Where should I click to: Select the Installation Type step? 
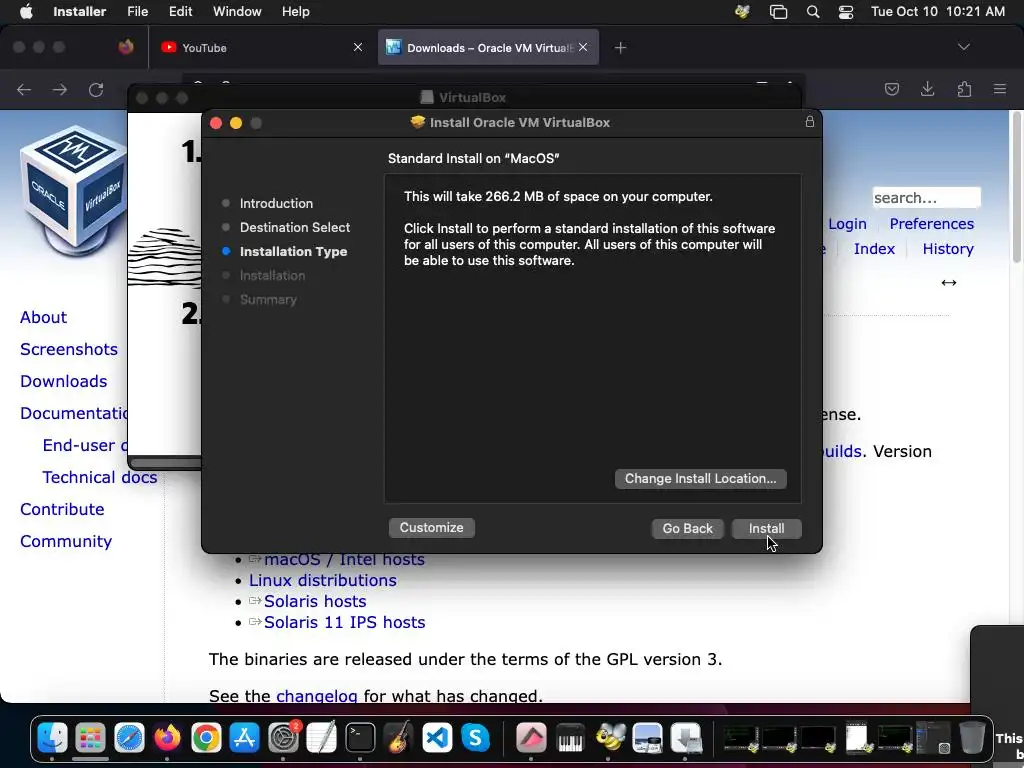click(293, 251)
